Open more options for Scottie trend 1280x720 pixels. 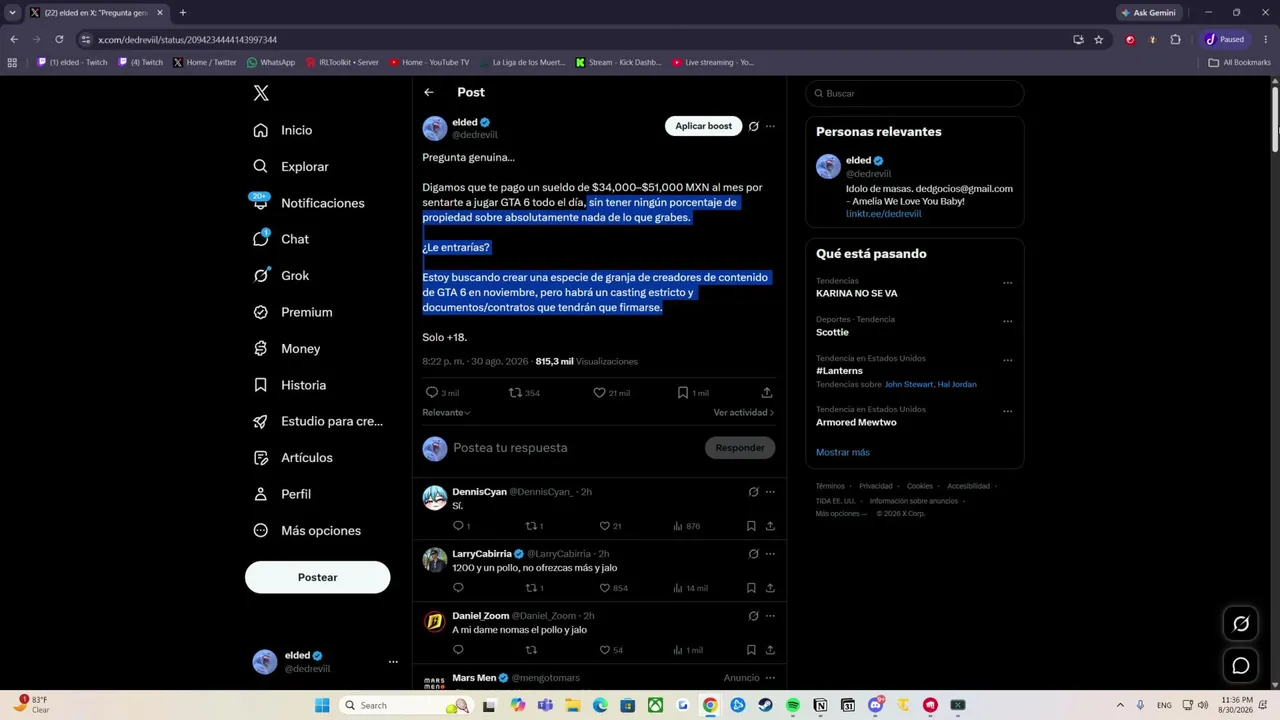[1007, 321]
